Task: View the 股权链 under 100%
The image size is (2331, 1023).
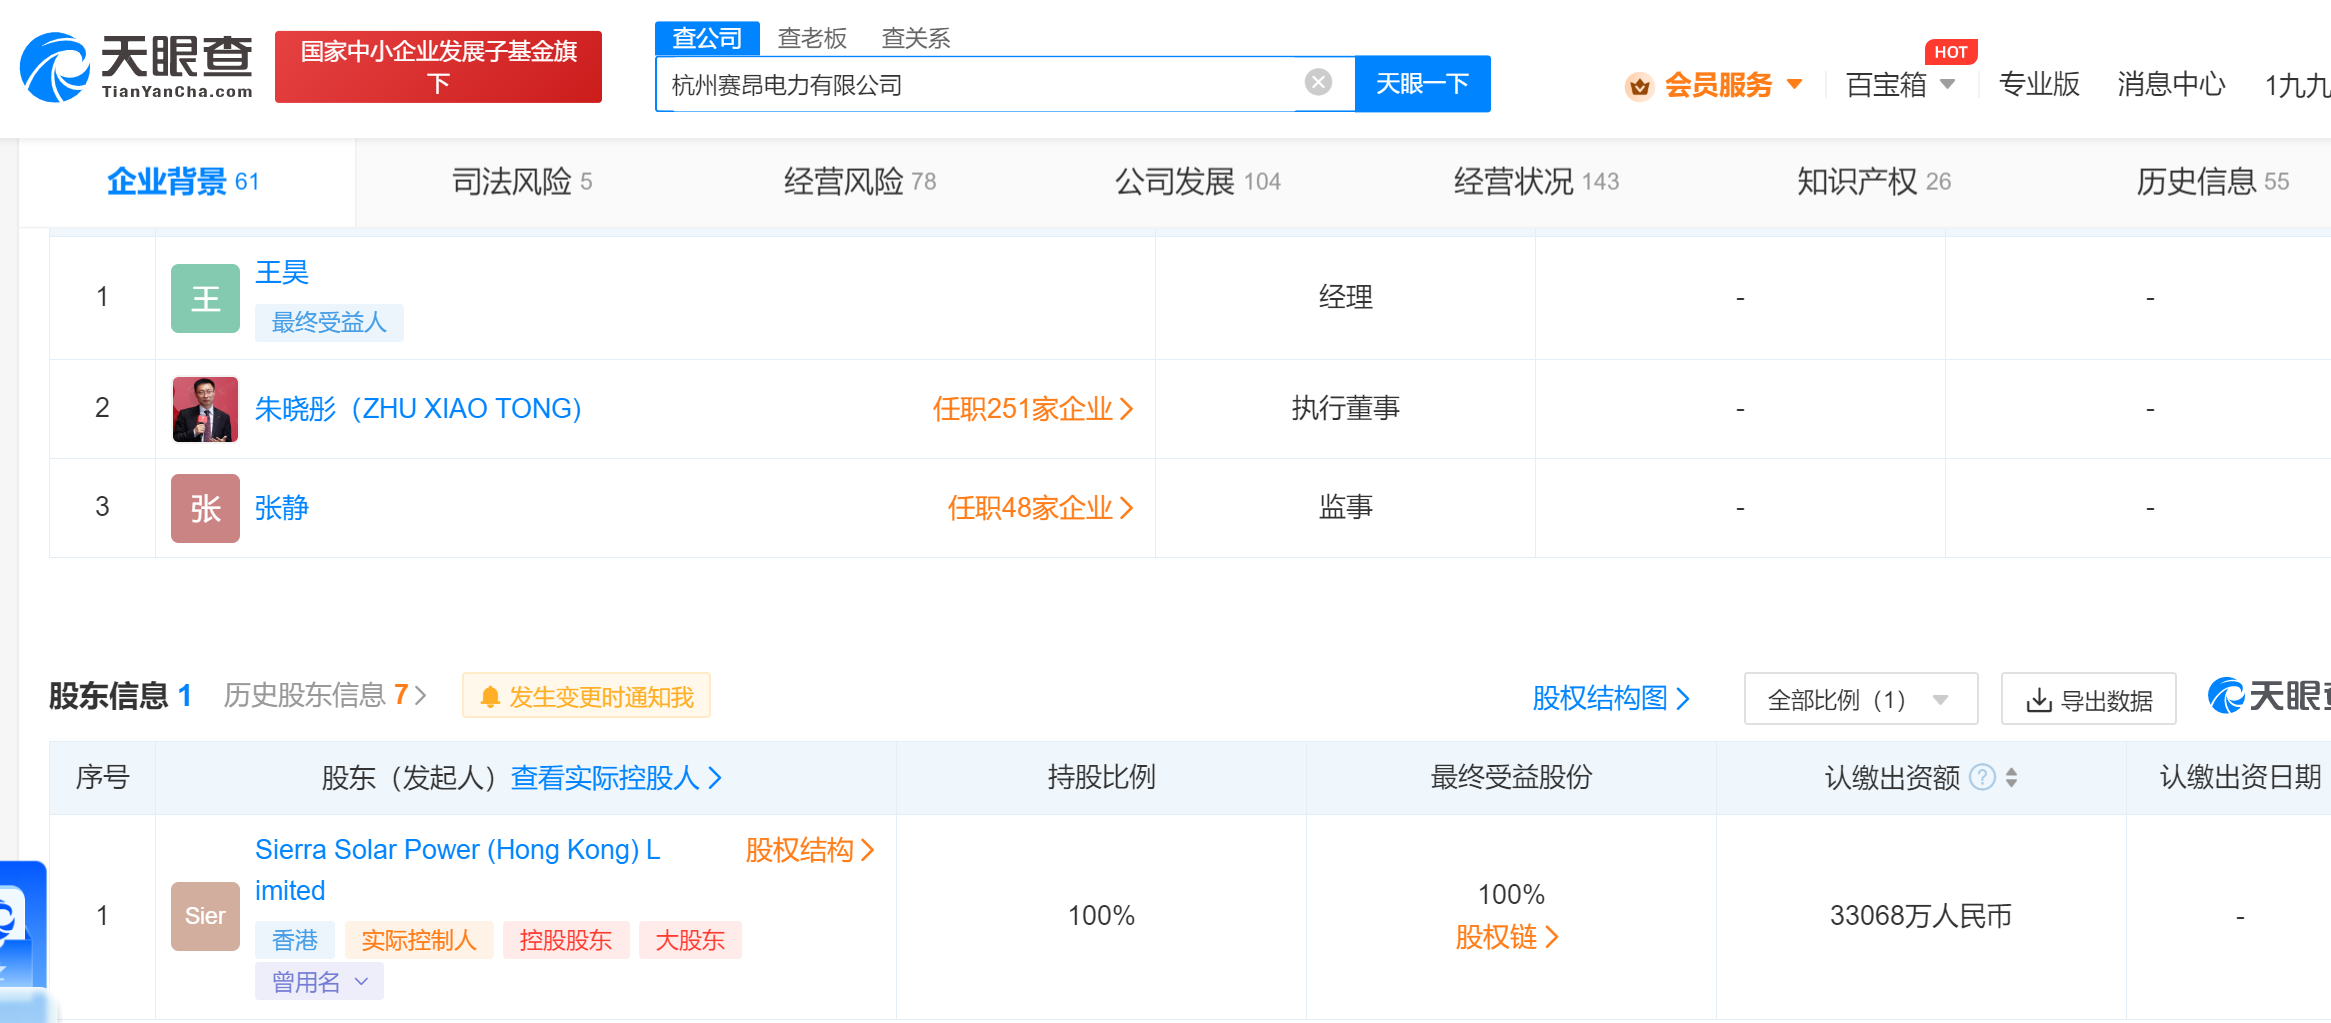Action: 1507,937
